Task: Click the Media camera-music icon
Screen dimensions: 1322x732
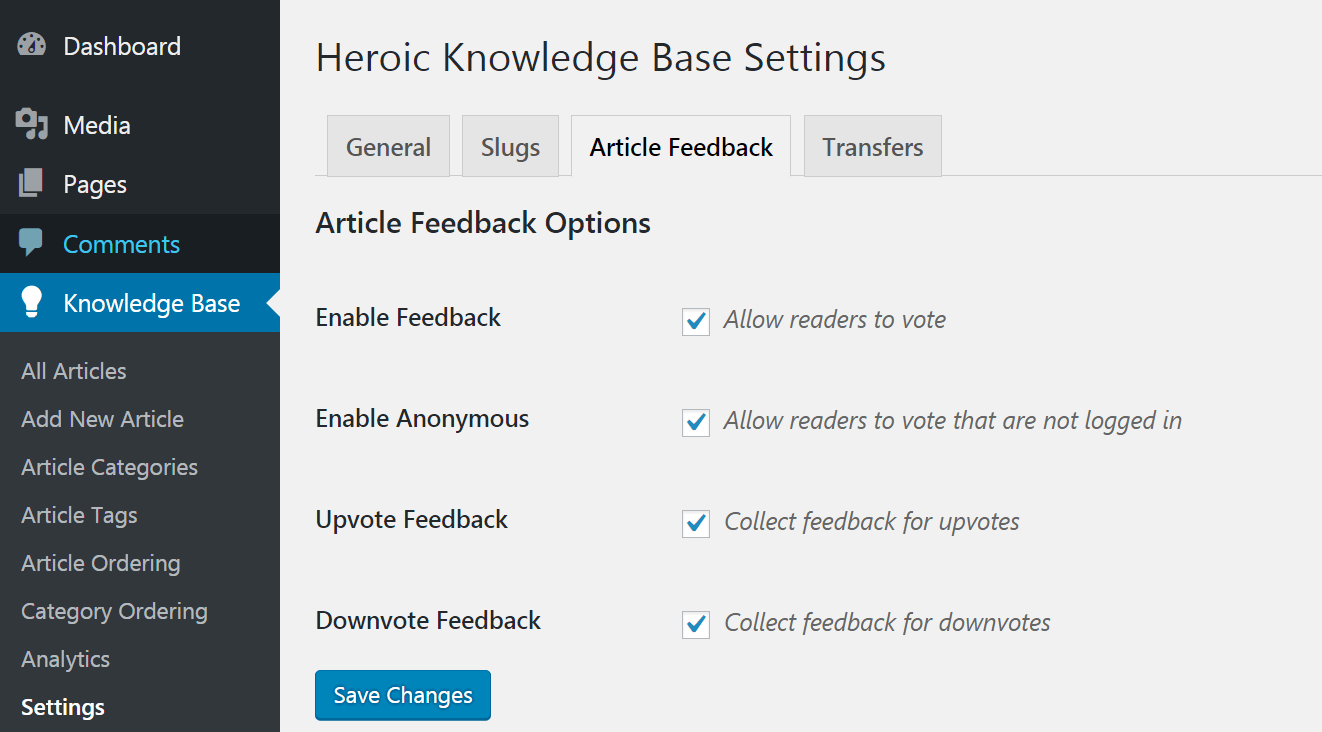Action: click(32, 125)
